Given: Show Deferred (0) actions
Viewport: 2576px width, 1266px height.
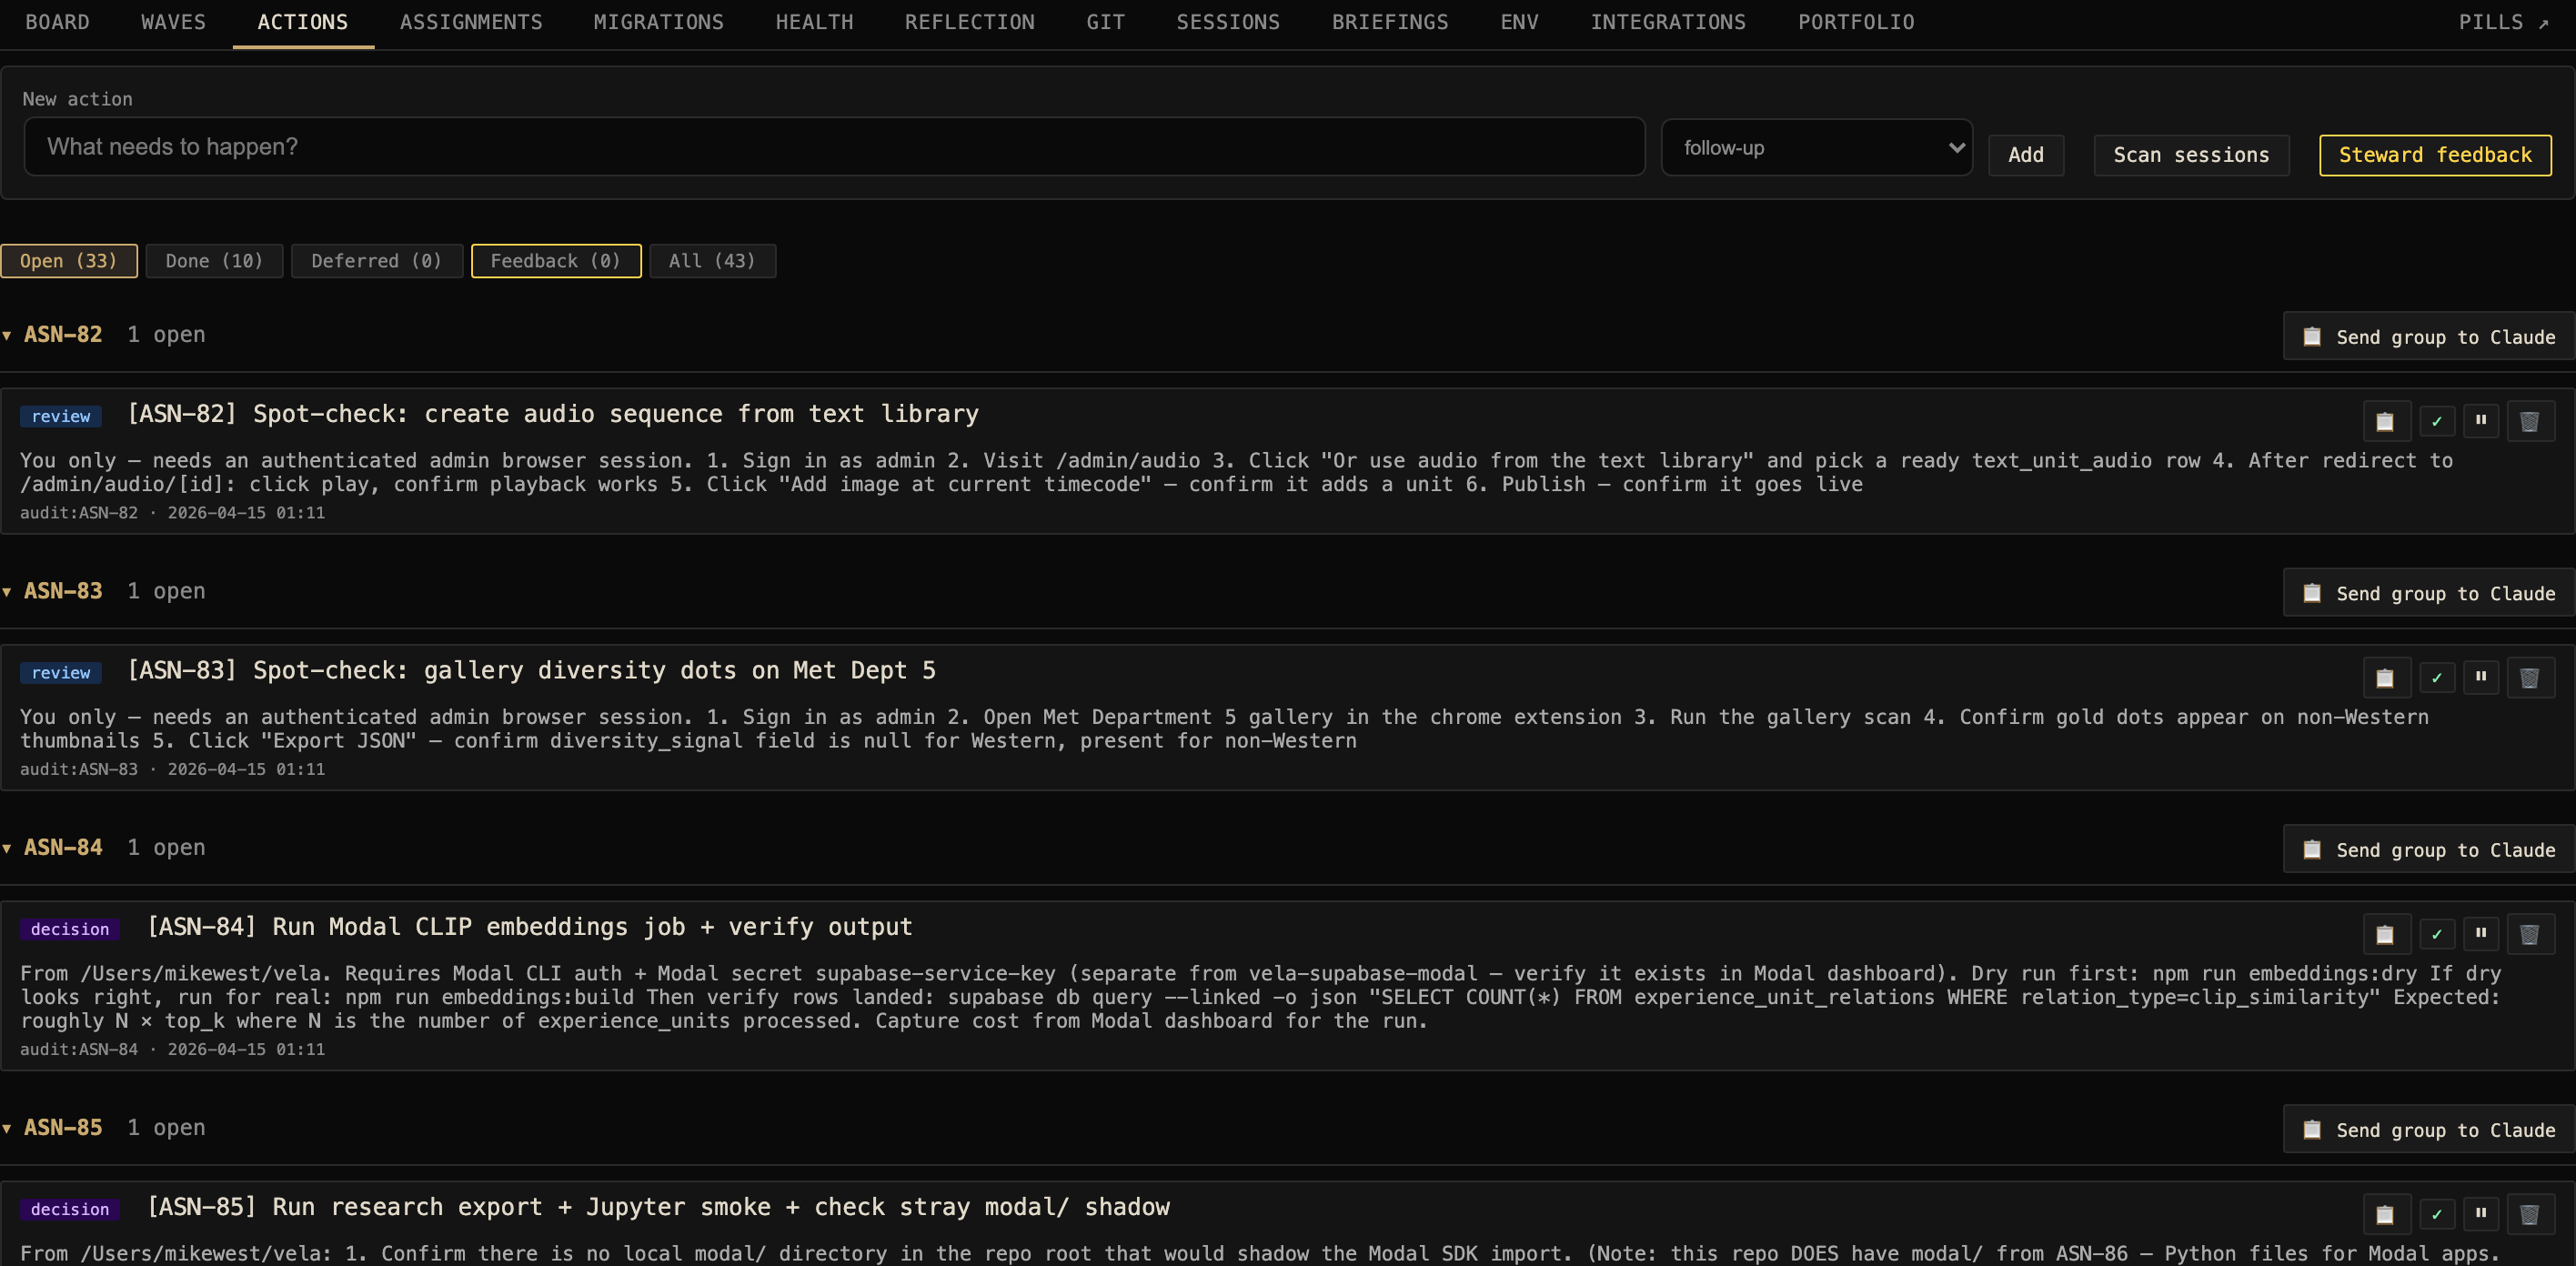Looking at the screenshot, I should click(x=377, y=261).
